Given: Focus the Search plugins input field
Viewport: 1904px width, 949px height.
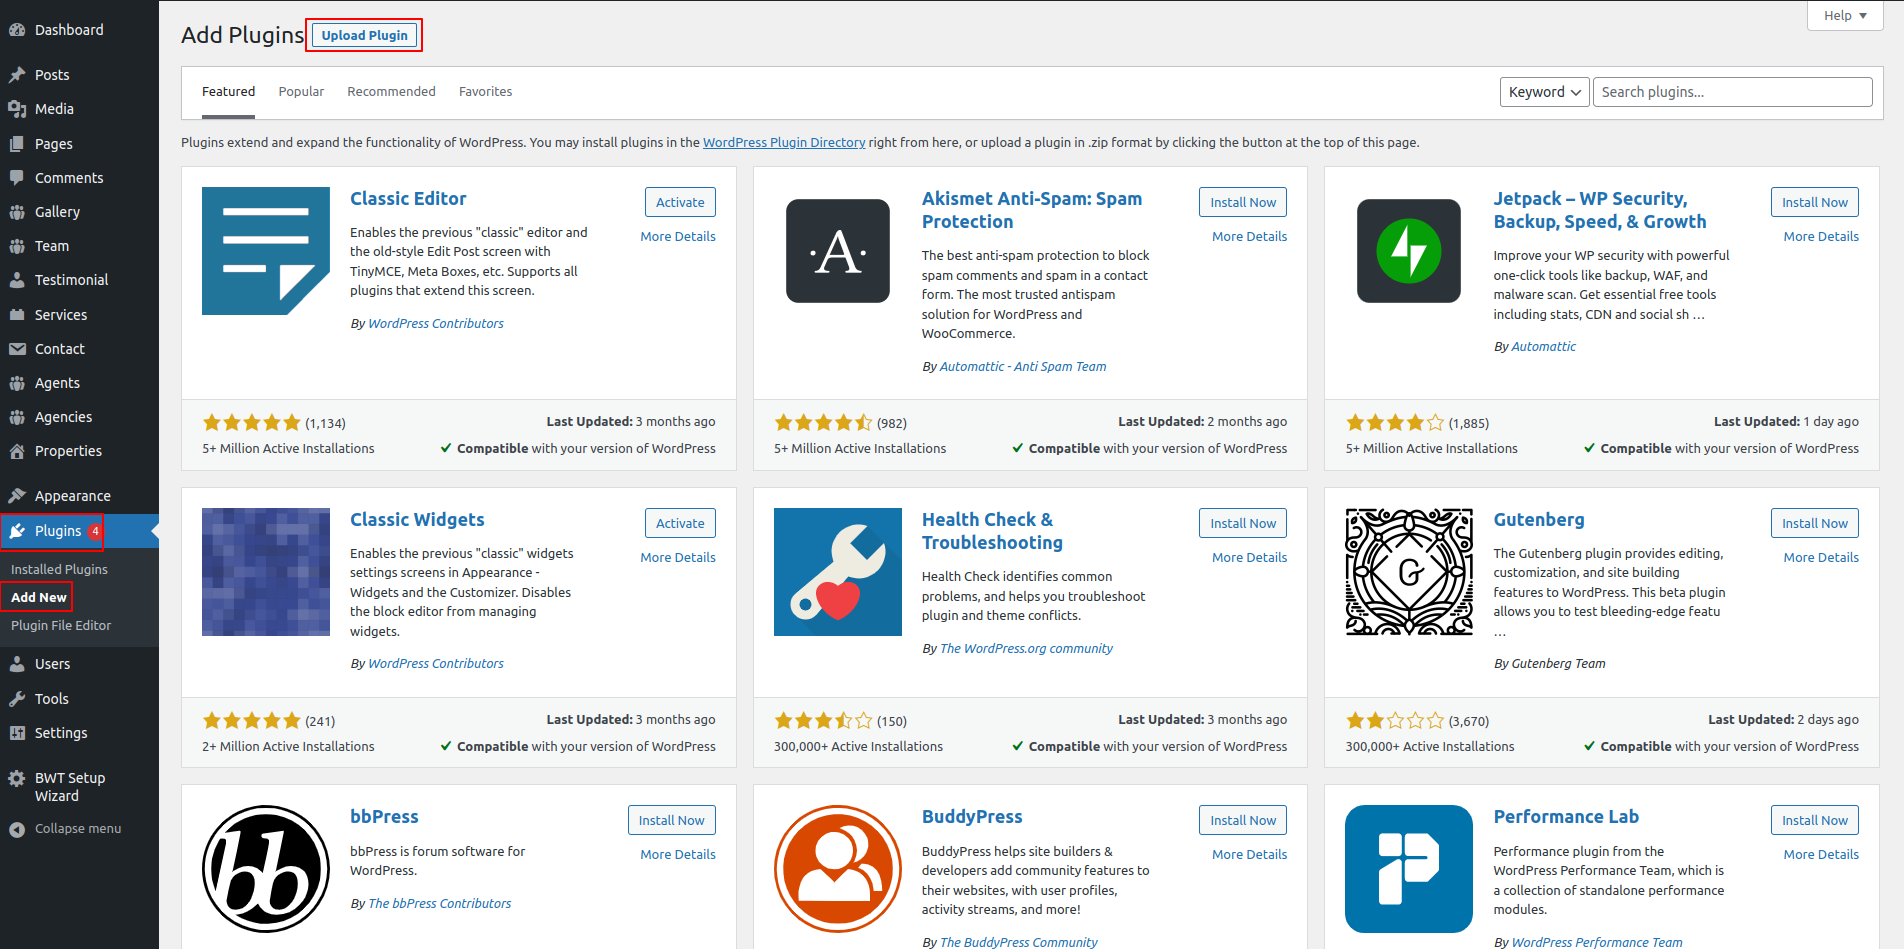Looking at the screenshot, I should click(1732, 92).
